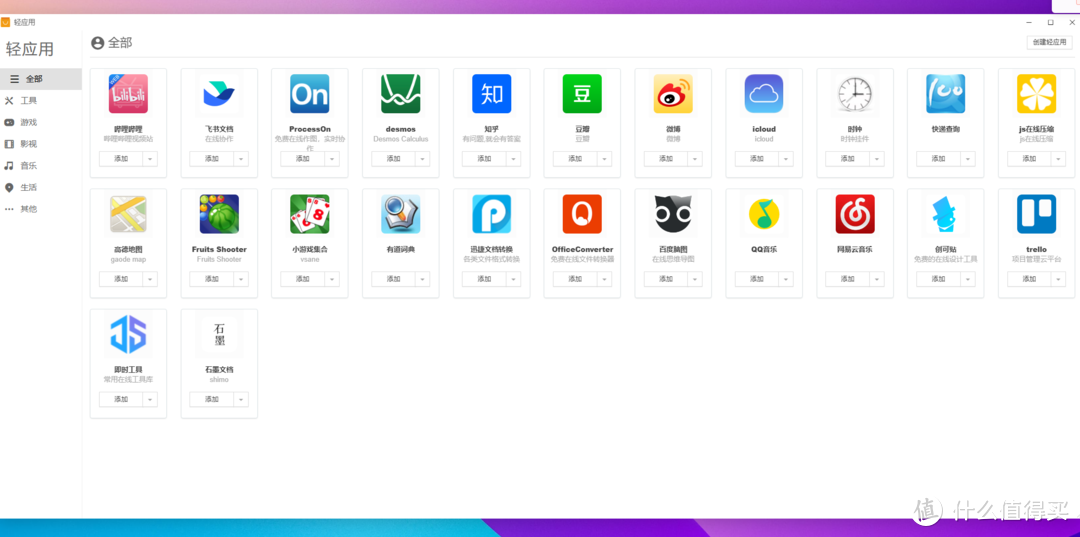The height and width of the screenshot is (537, 1080).
Task: Add the 微博 app via 添加
Action: coord(666,159)
